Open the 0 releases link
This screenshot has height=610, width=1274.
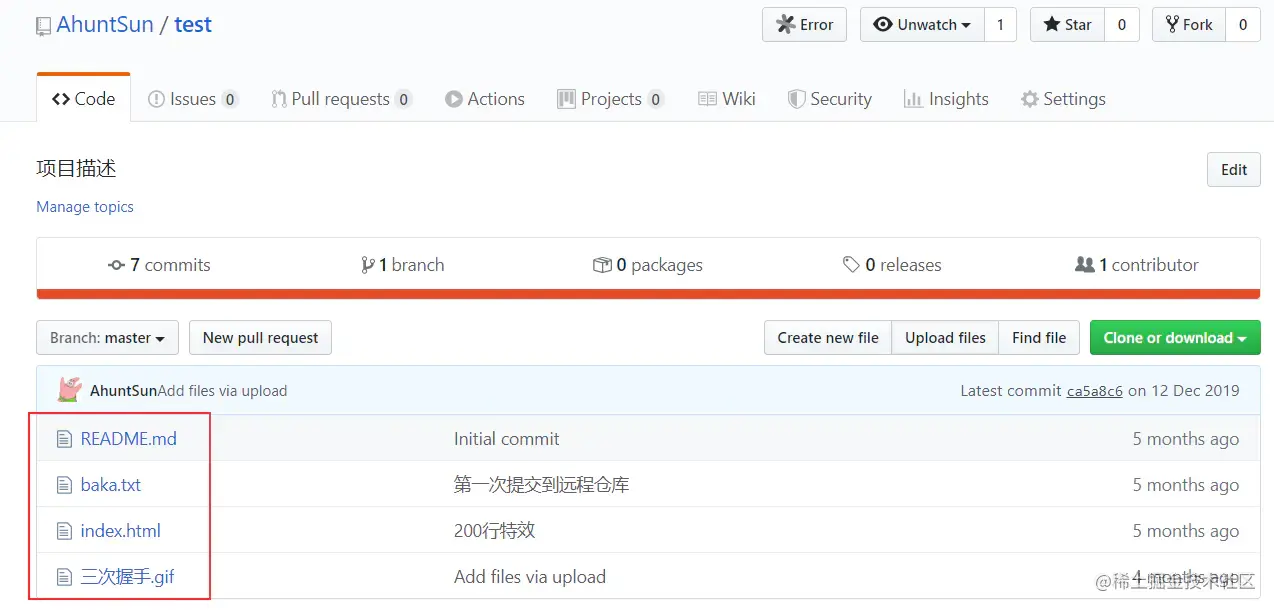click(x=892, y=265)
